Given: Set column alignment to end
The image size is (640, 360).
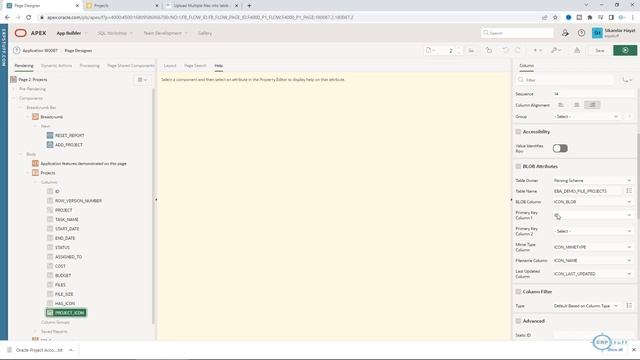Looking at the screenshot, I should (x=592, y=105).
